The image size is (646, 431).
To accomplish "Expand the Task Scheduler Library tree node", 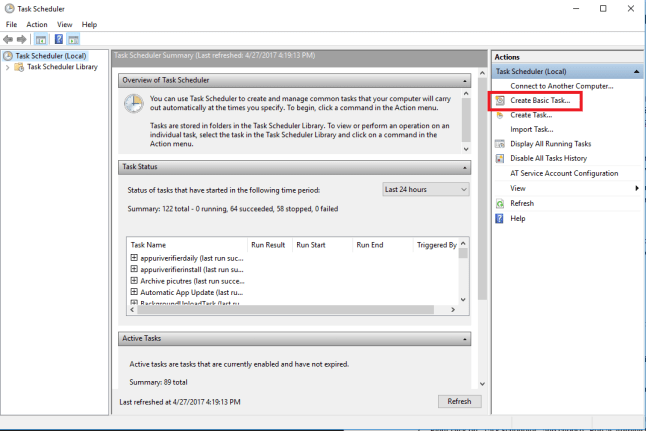I will coord(7,67).
